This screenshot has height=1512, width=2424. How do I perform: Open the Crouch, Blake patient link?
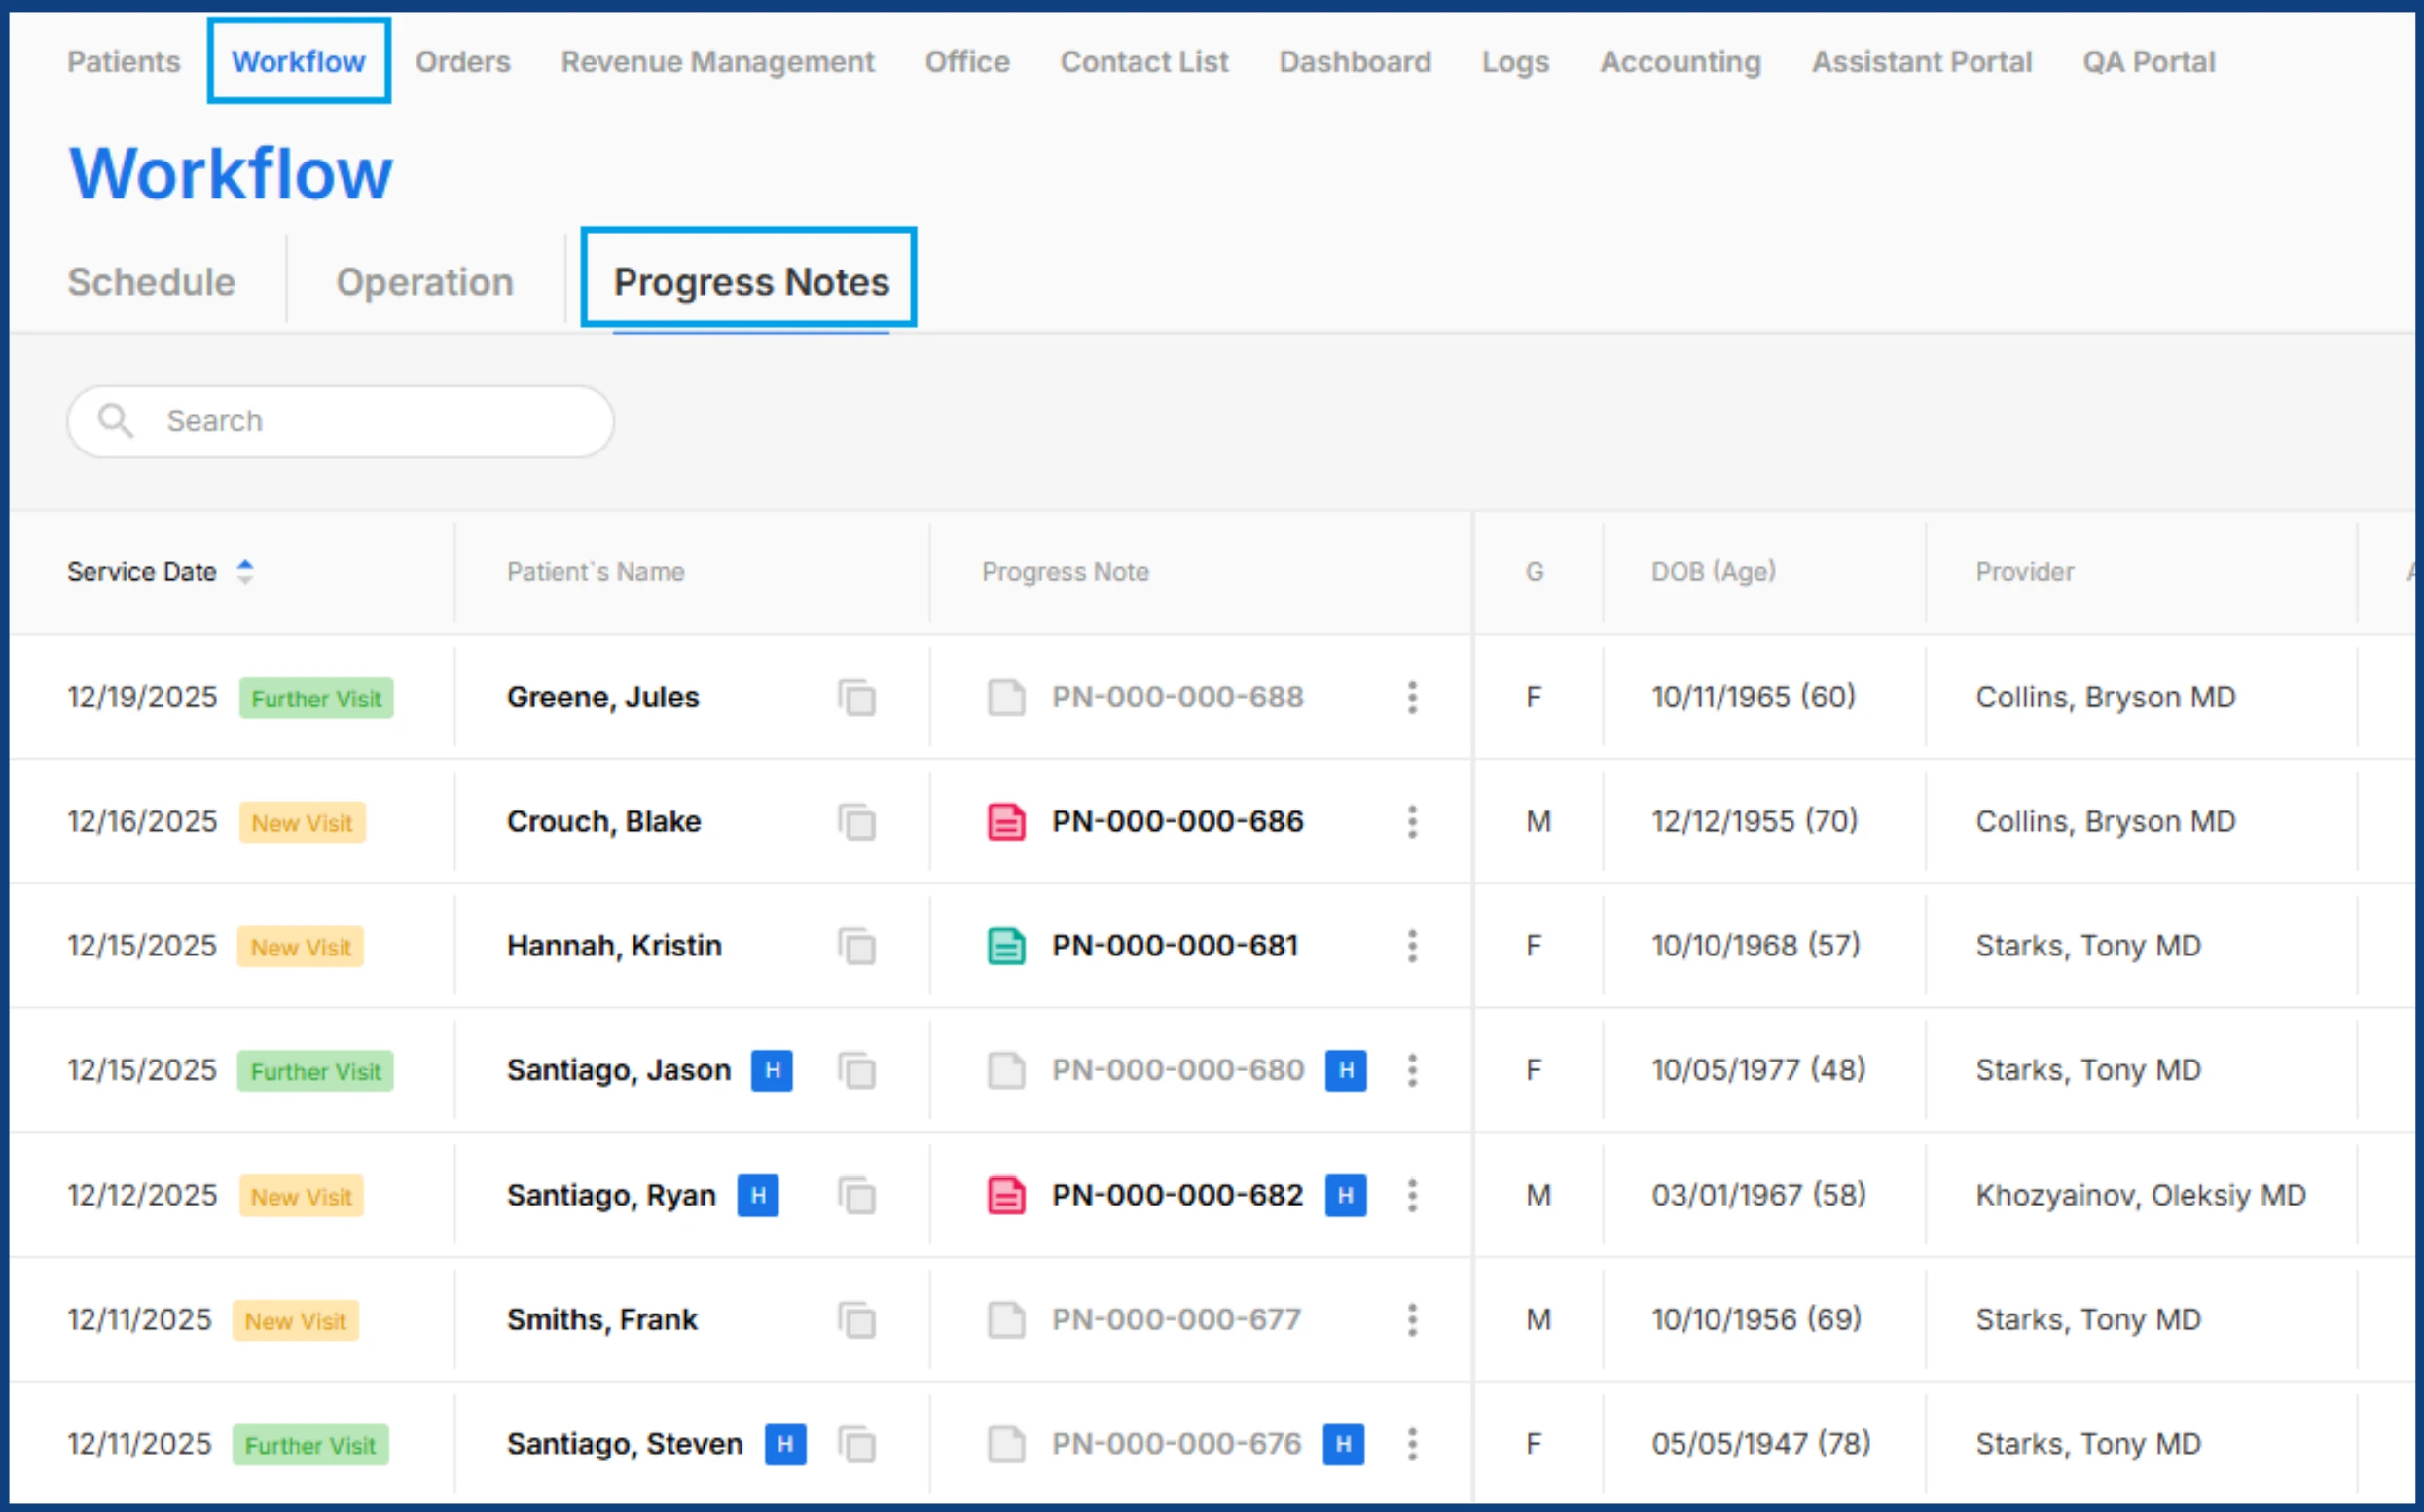click(x=603, y=822)
